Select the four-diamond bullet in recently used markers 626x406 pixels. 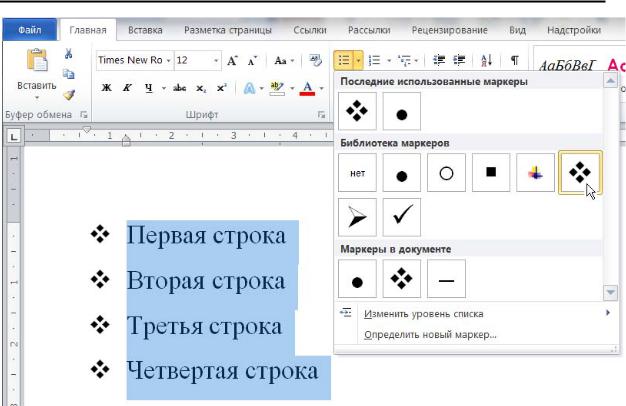point(357,111)
